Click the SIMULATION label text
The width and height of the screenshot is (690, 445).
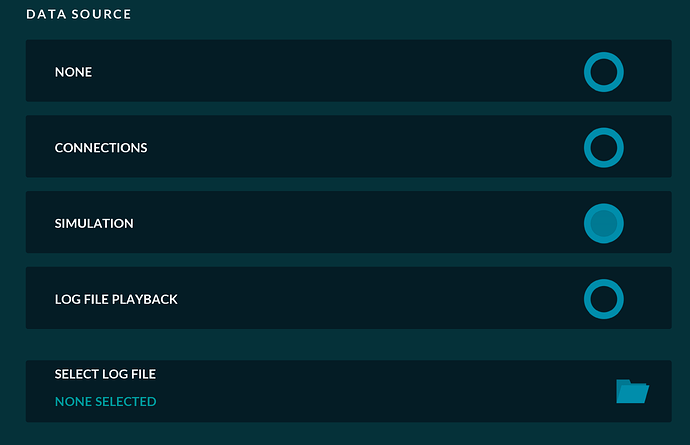pos(94,223)
